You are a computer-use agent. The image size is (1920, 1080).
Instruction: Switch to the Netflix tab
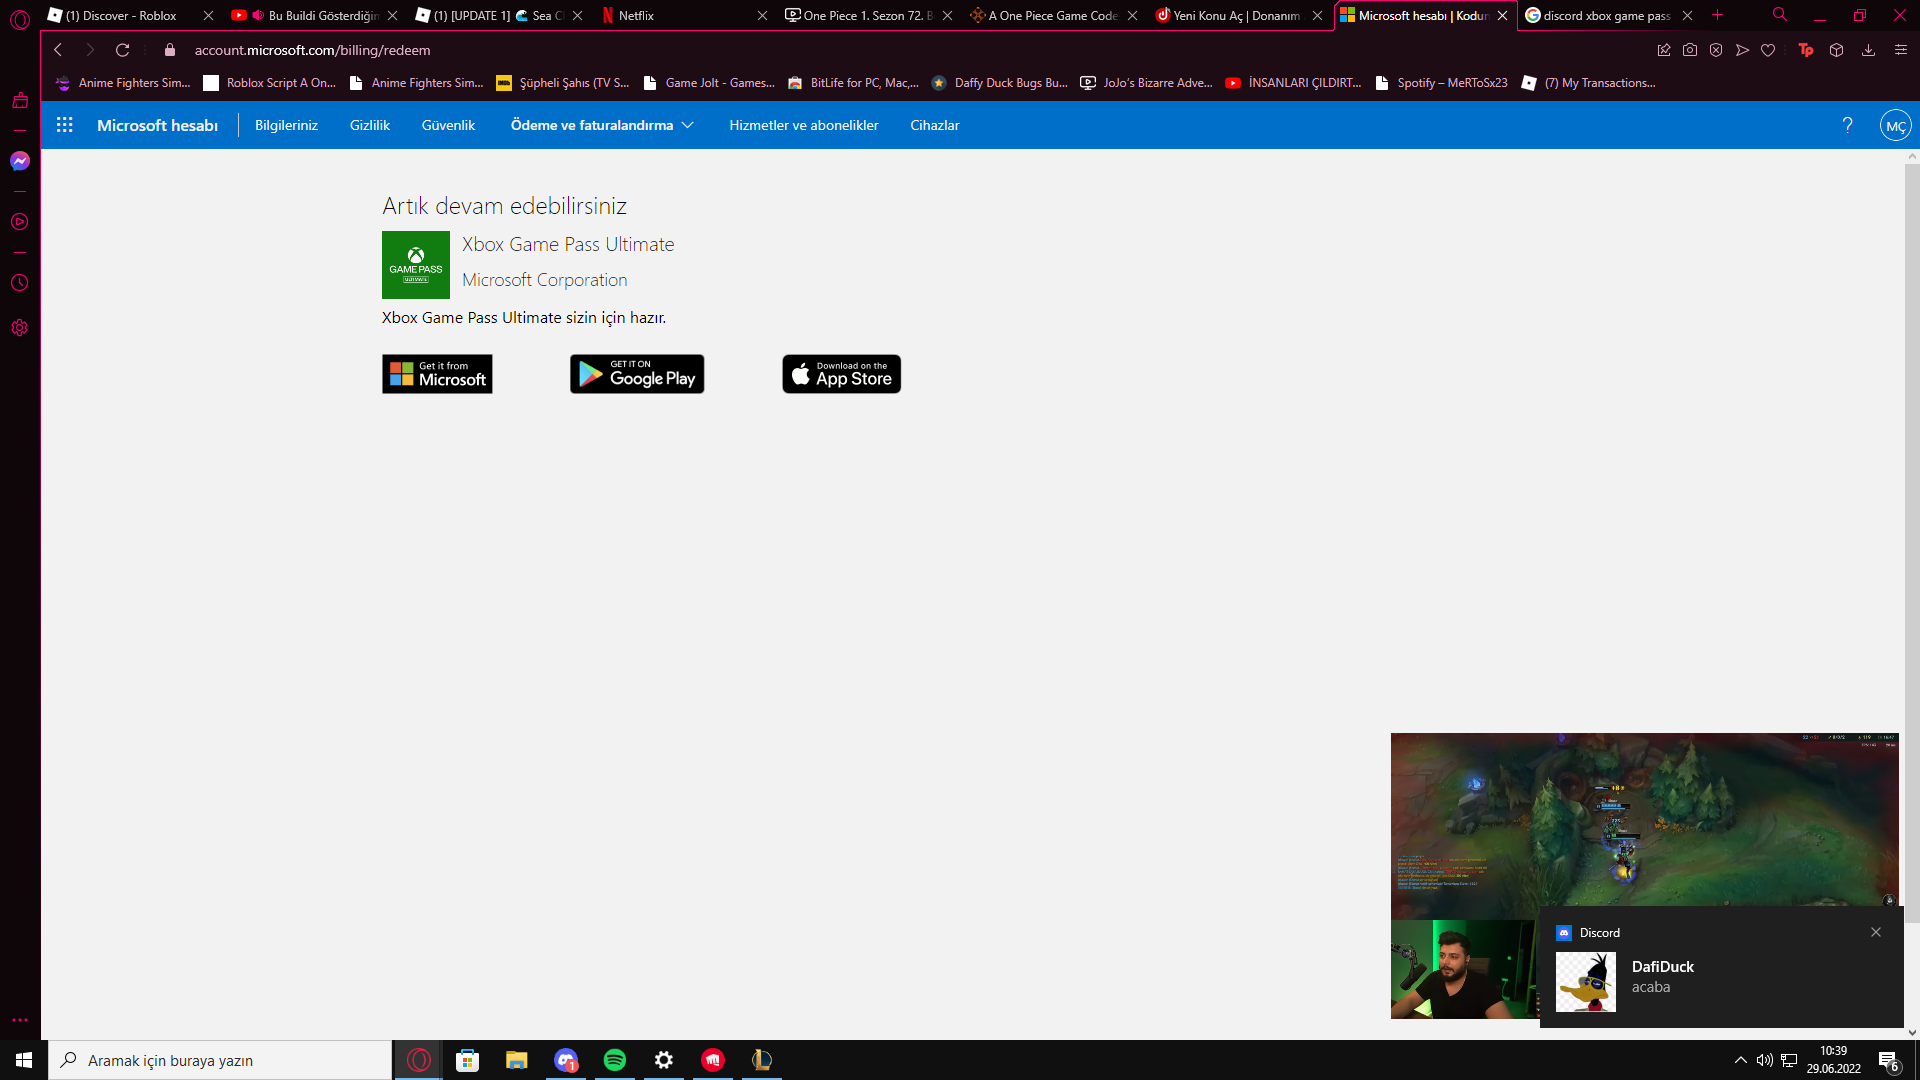pos(680,15)
